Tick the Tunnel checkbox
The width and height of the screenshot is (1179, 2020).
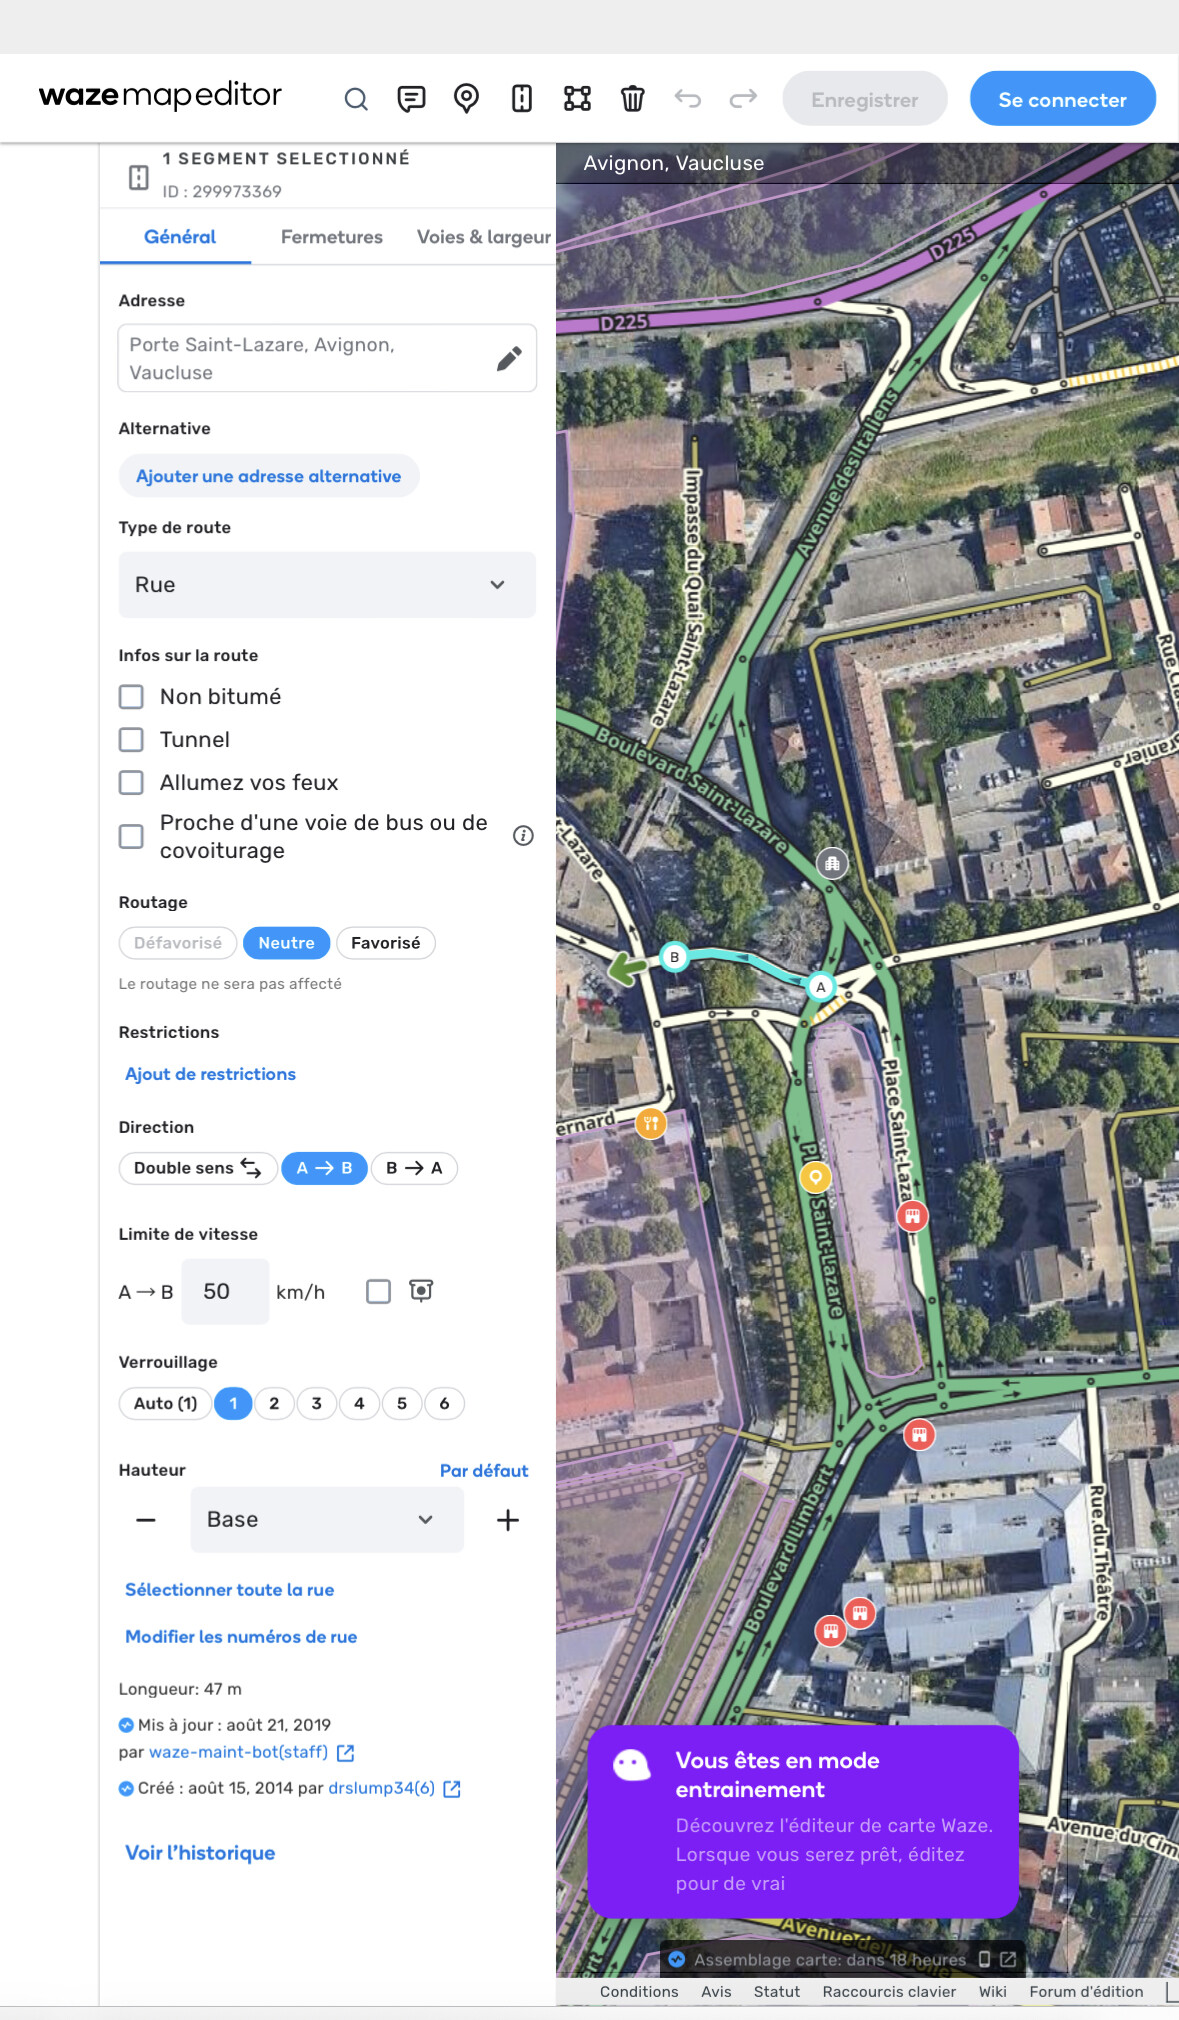coord(132,740)
